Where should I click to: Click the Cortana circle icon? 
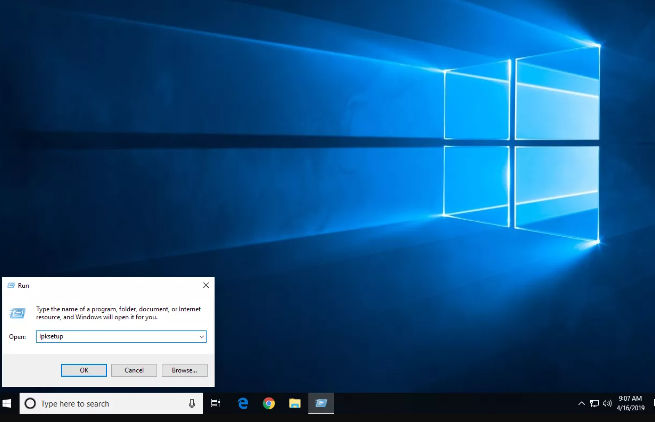point(30,404)
